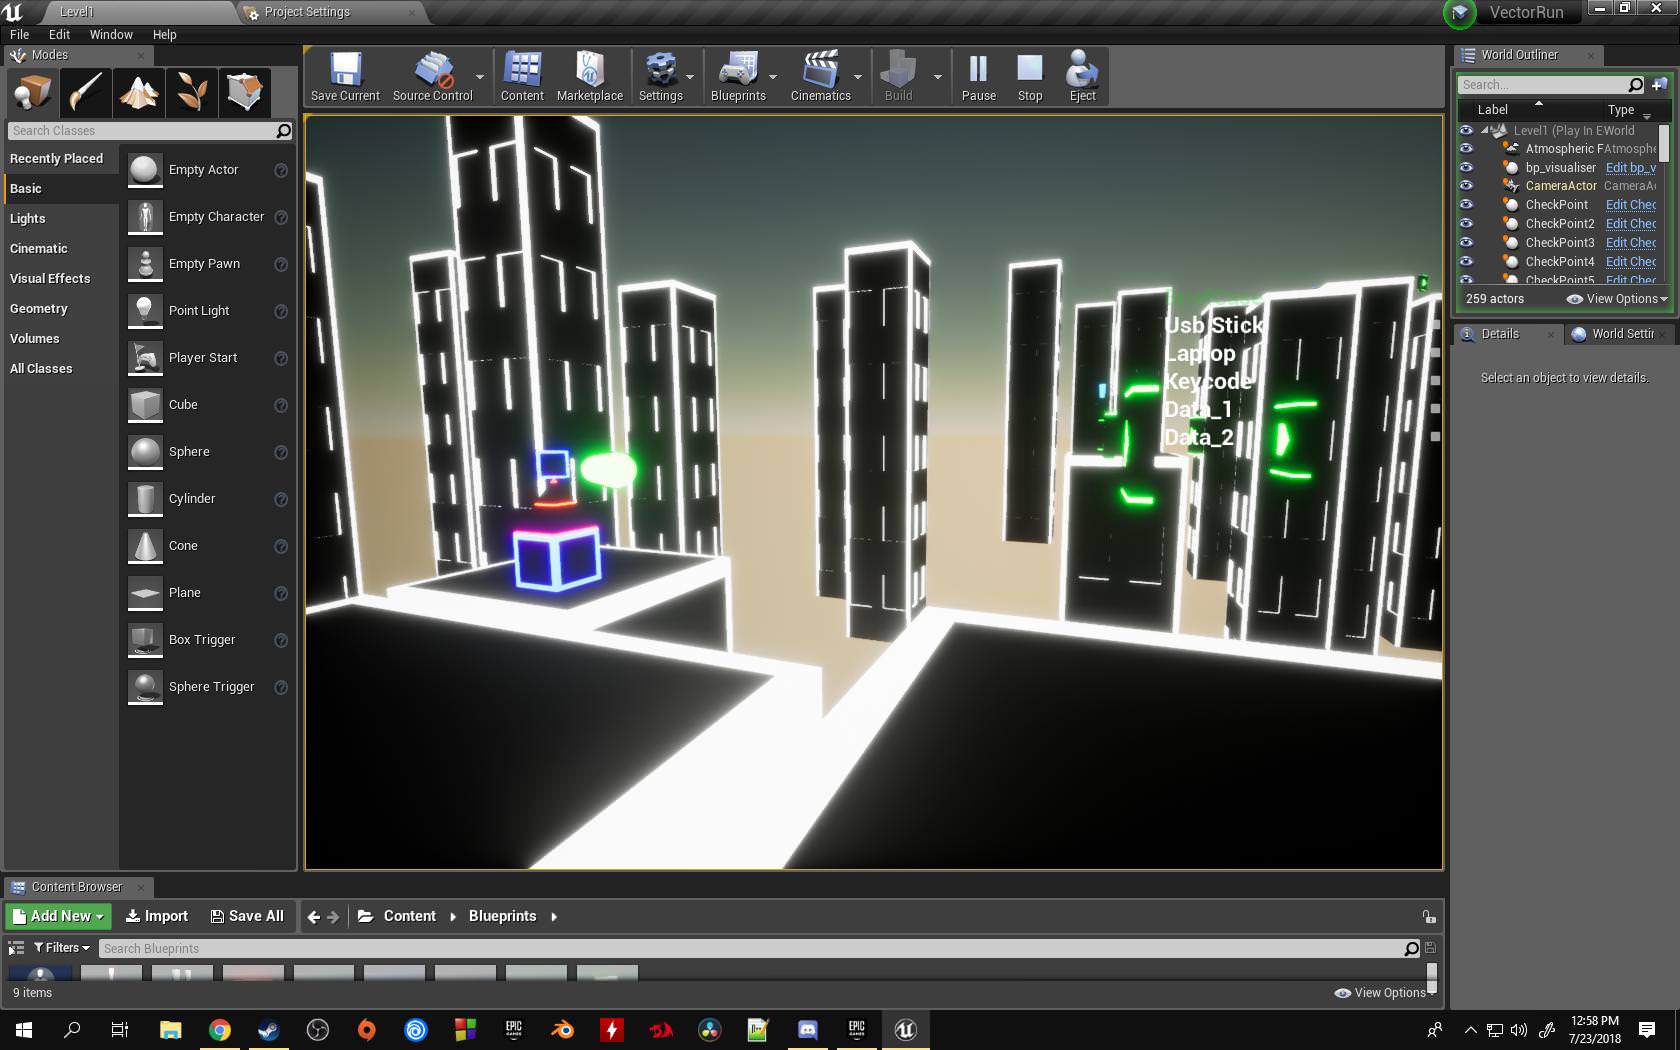The width and height of the screenshot is (1680, 1050).
Task: Open the Edit menu
Action: 59,34
